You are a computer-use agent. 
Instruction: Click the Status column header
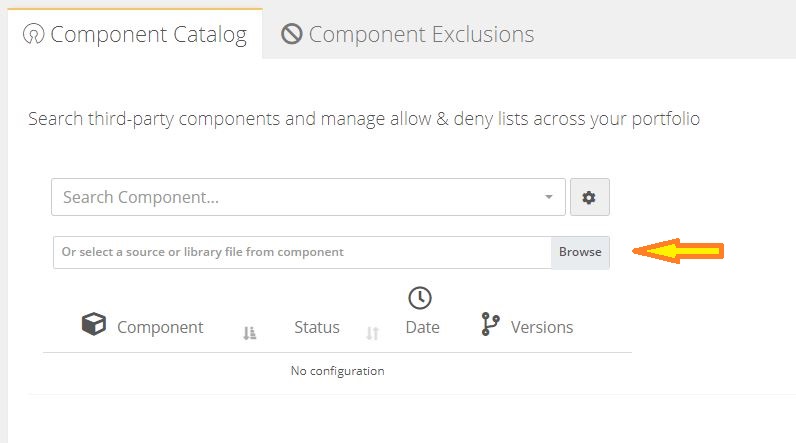click(317, 327)
